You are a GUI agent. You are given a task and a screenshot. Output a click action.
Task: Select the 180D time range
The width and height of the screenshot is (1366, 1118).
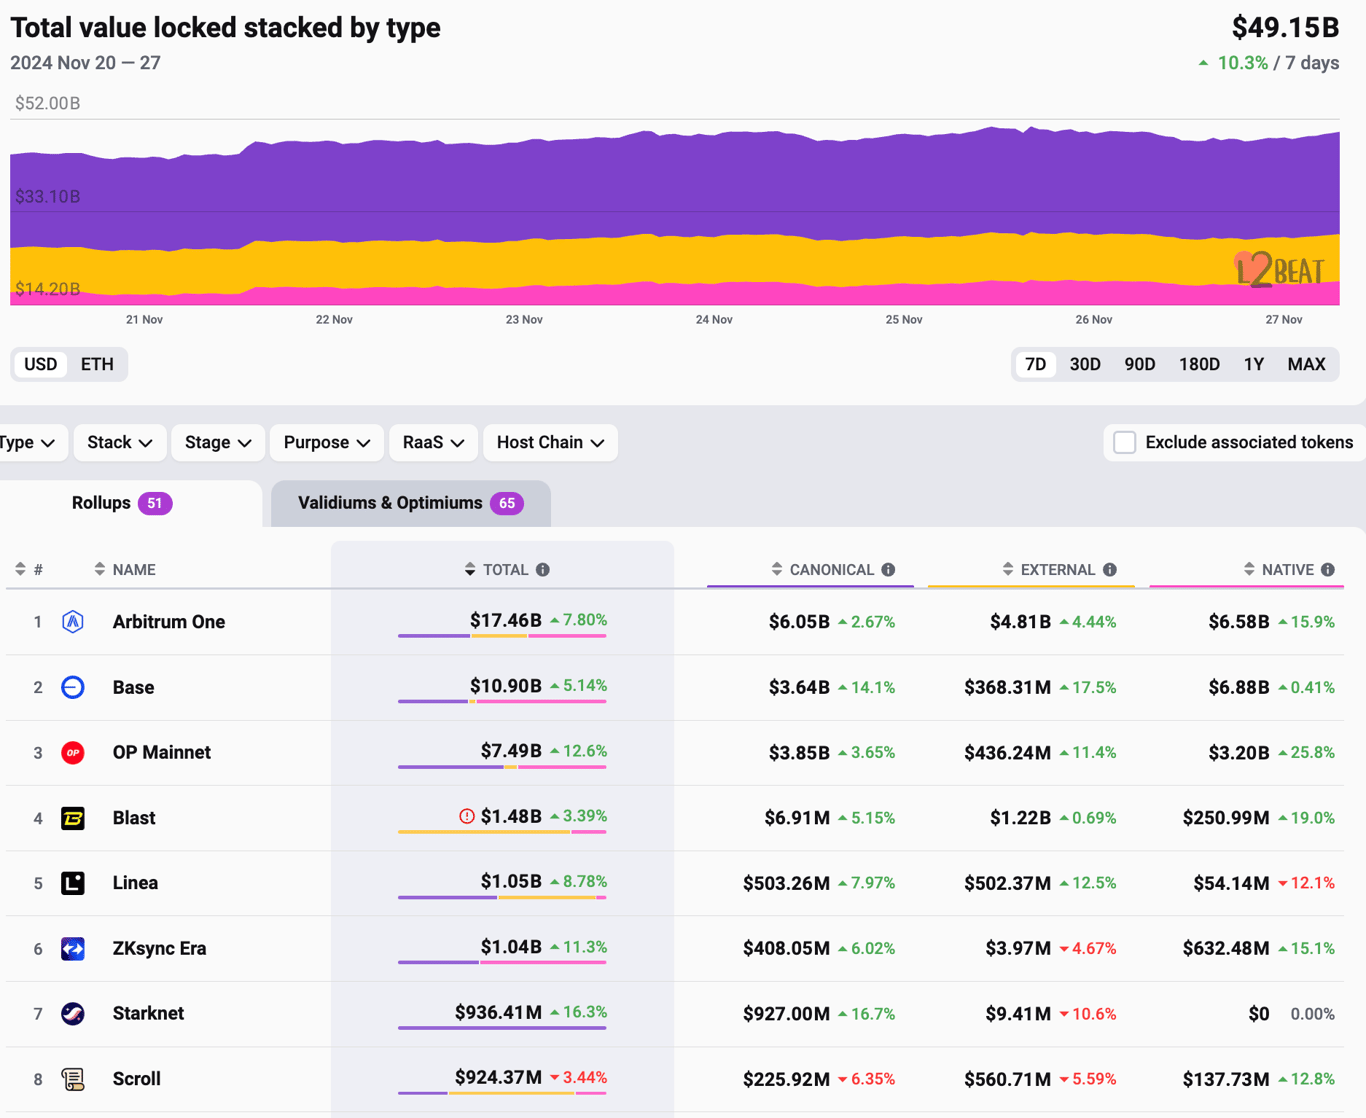(1199, 364)
